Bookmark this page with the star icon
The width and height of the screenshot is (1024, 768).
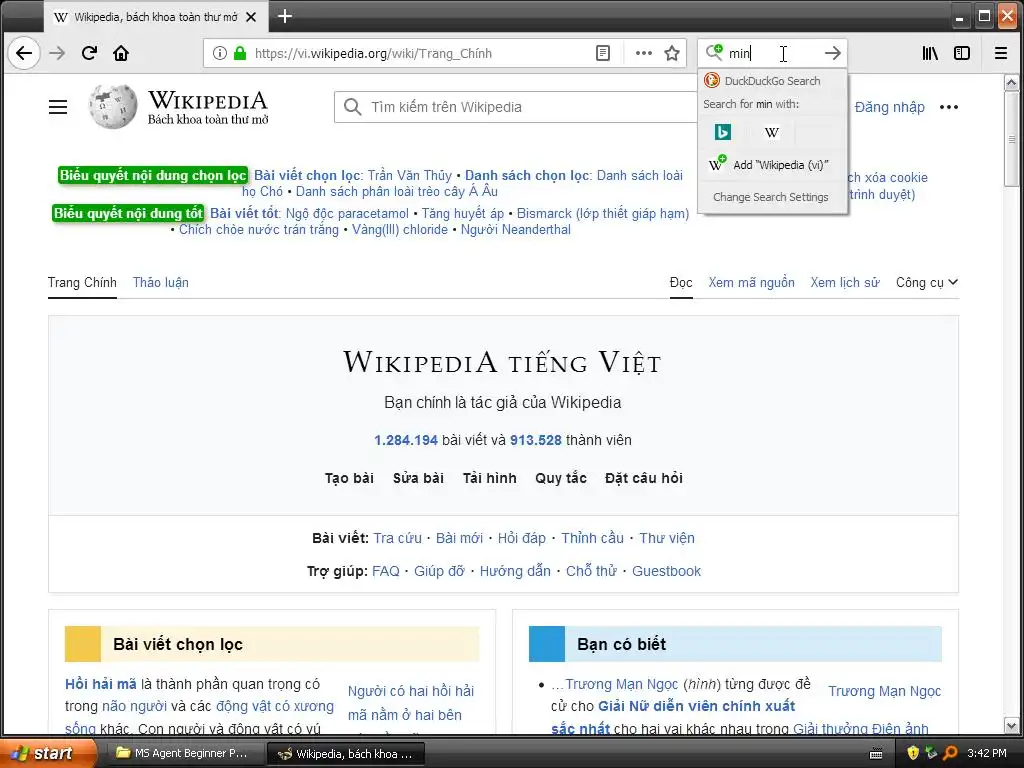672,53
